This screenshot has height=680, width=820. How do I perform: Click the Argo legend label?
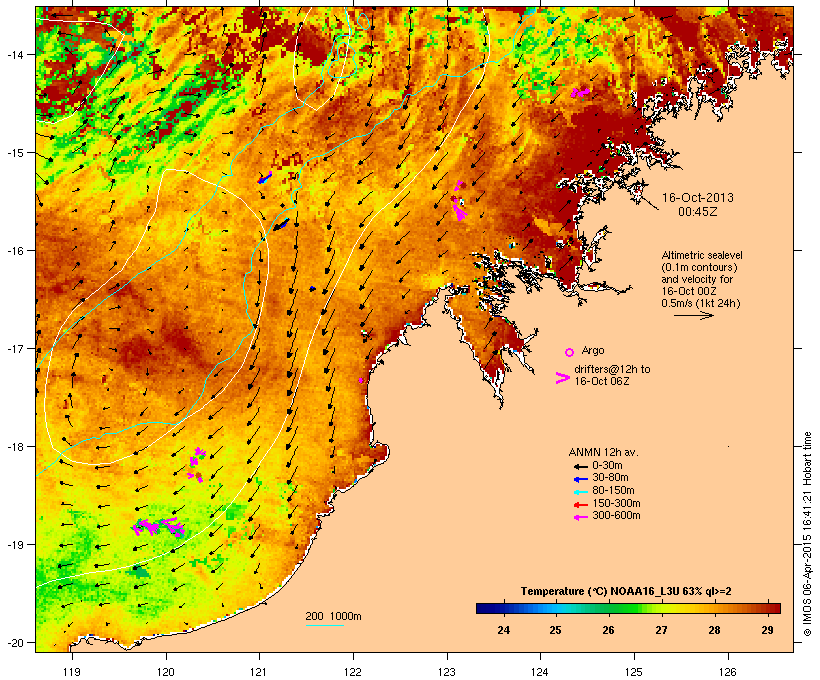[593, 350]
